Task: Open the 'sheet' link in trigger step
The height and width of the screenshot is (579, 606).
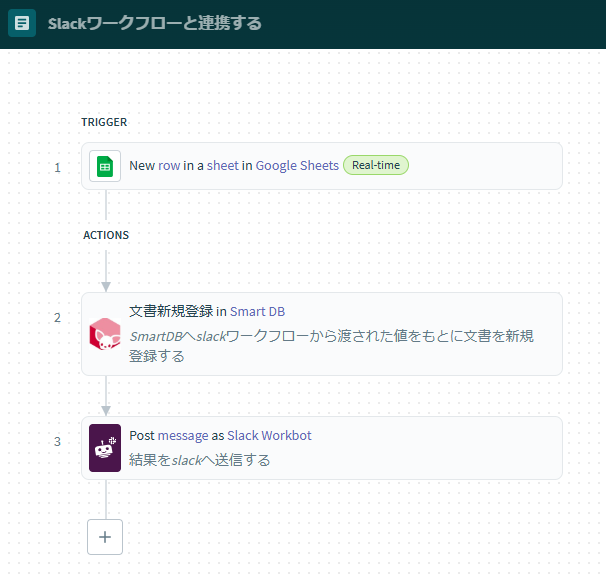Action: [x=223, y=166]
